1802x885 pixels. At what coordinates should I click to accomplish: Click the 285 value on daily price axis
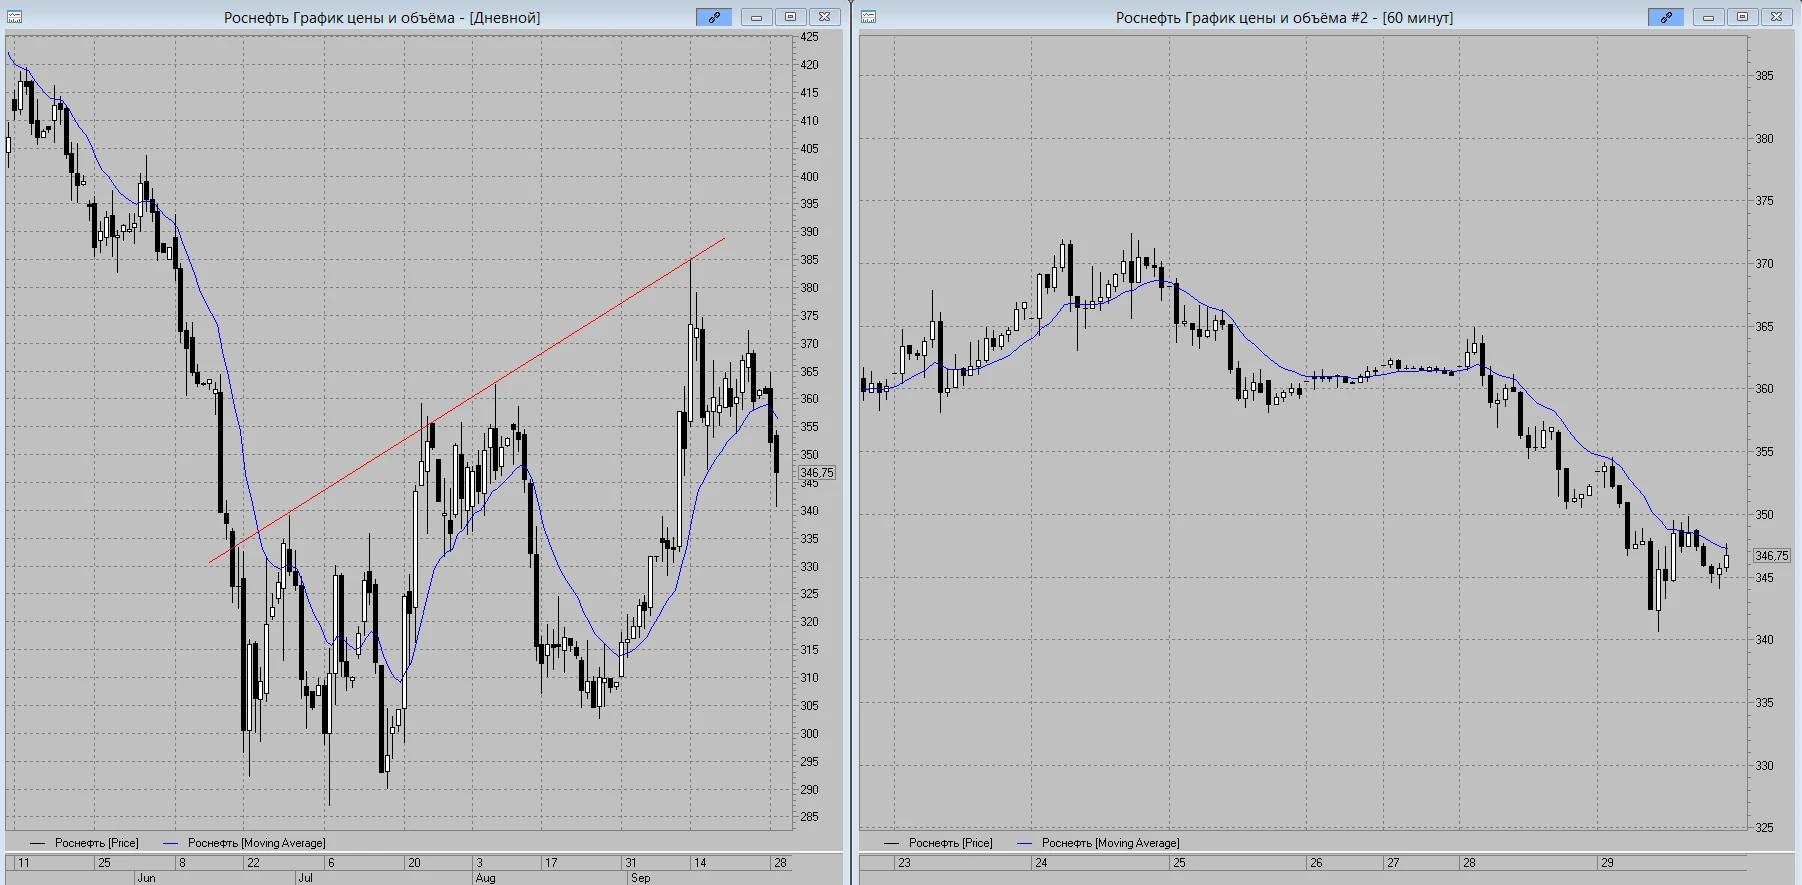coord(809,817)
